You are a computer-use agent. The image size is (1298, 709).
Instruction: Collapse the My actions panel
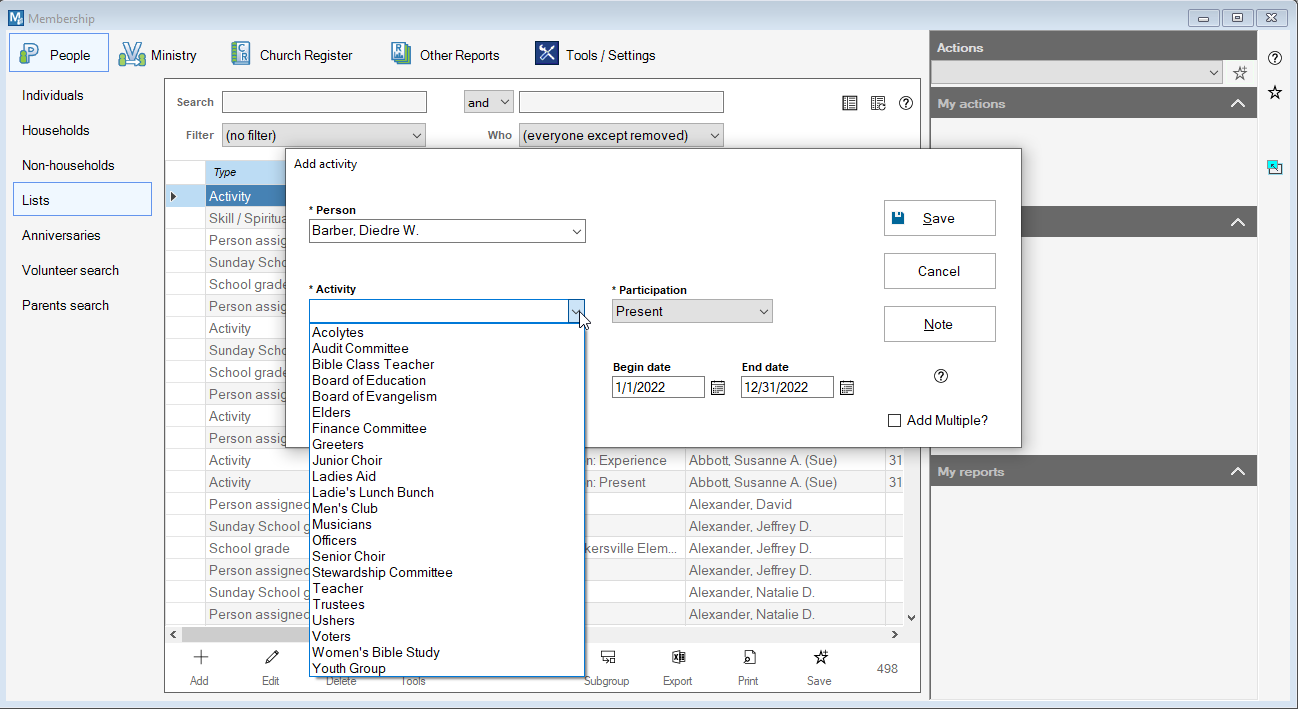(x=1237, y=104)
